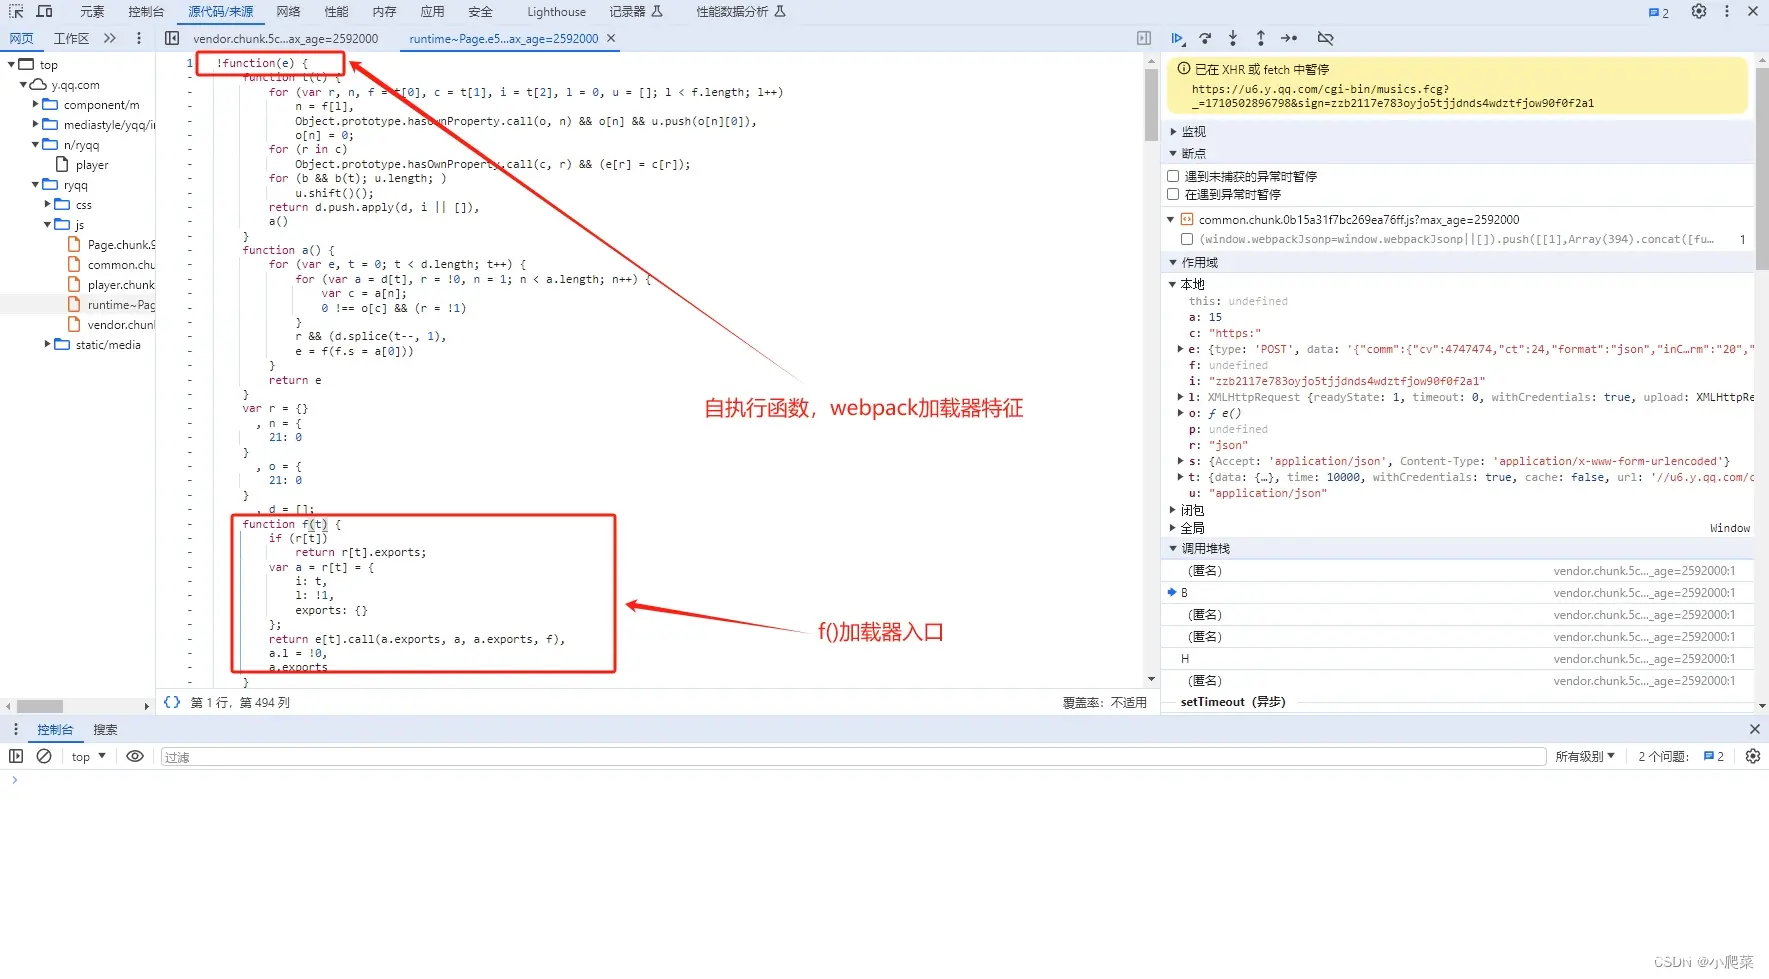
Task: Collapse the n/ryqq folder
Action: (x=35, y=144)
